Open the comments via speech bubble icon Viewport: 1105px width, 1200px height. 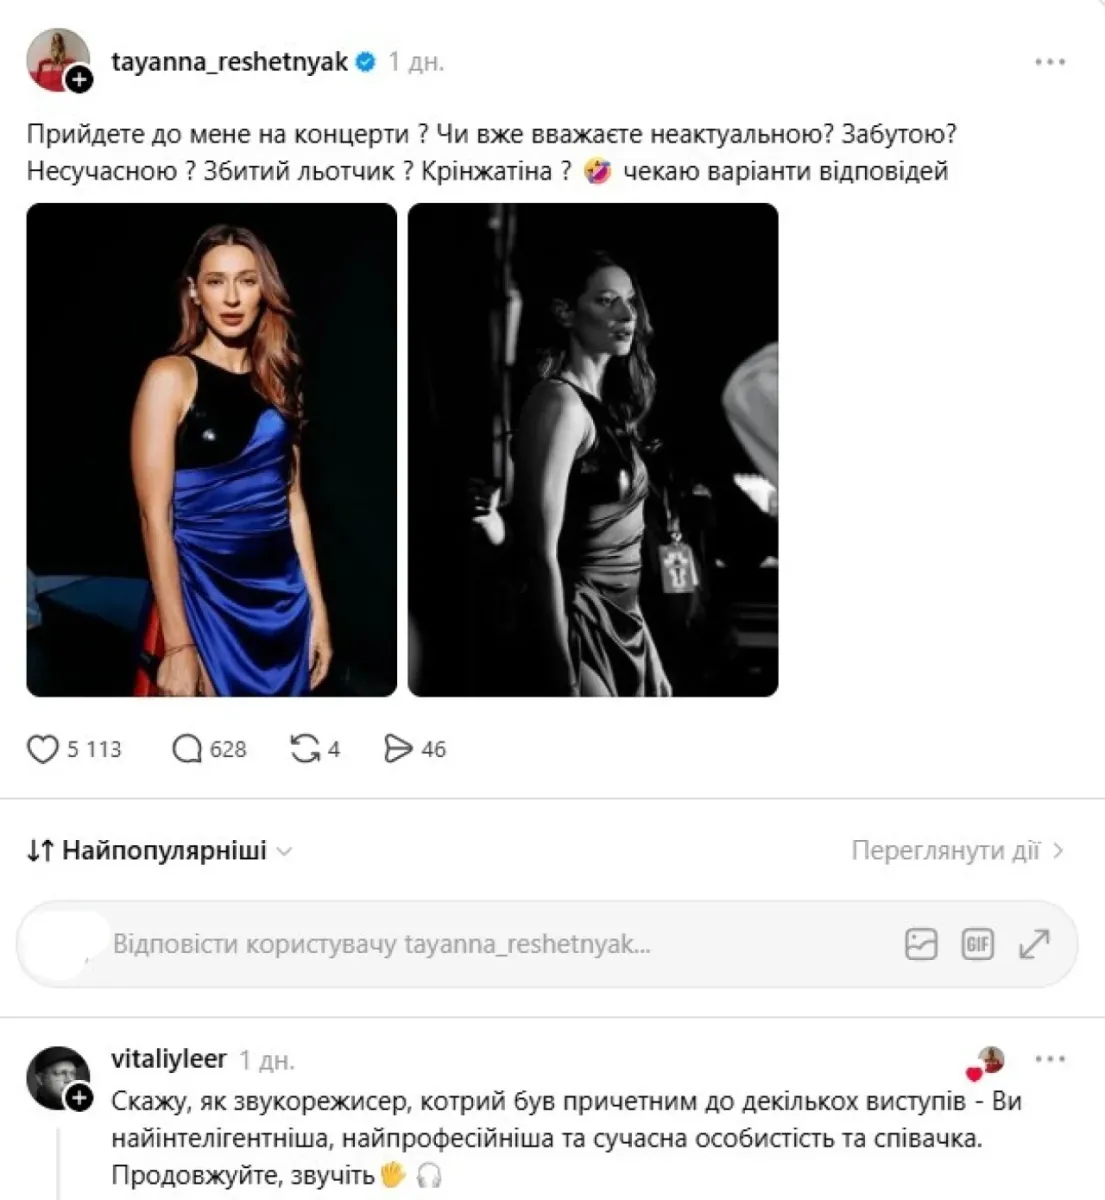[x=187, y=749]
